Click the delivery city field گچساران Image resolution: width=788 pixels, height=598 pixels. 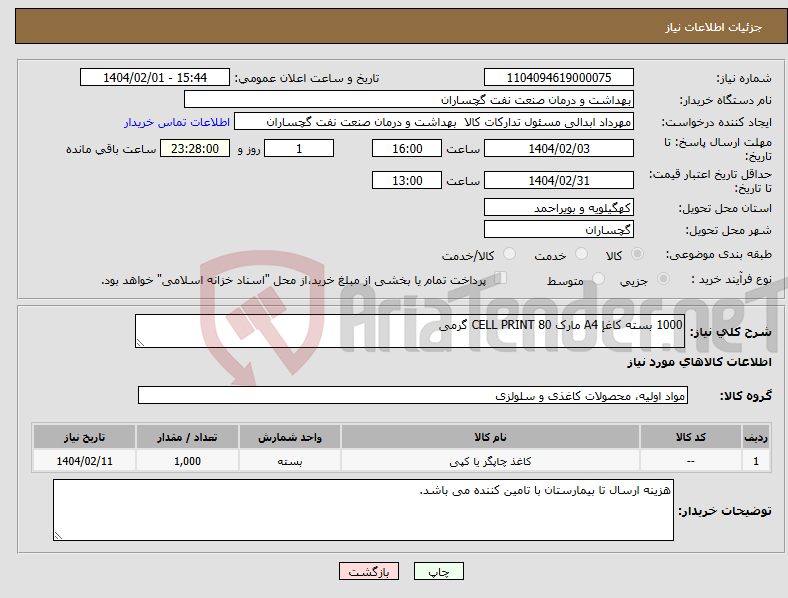(559, 230)
